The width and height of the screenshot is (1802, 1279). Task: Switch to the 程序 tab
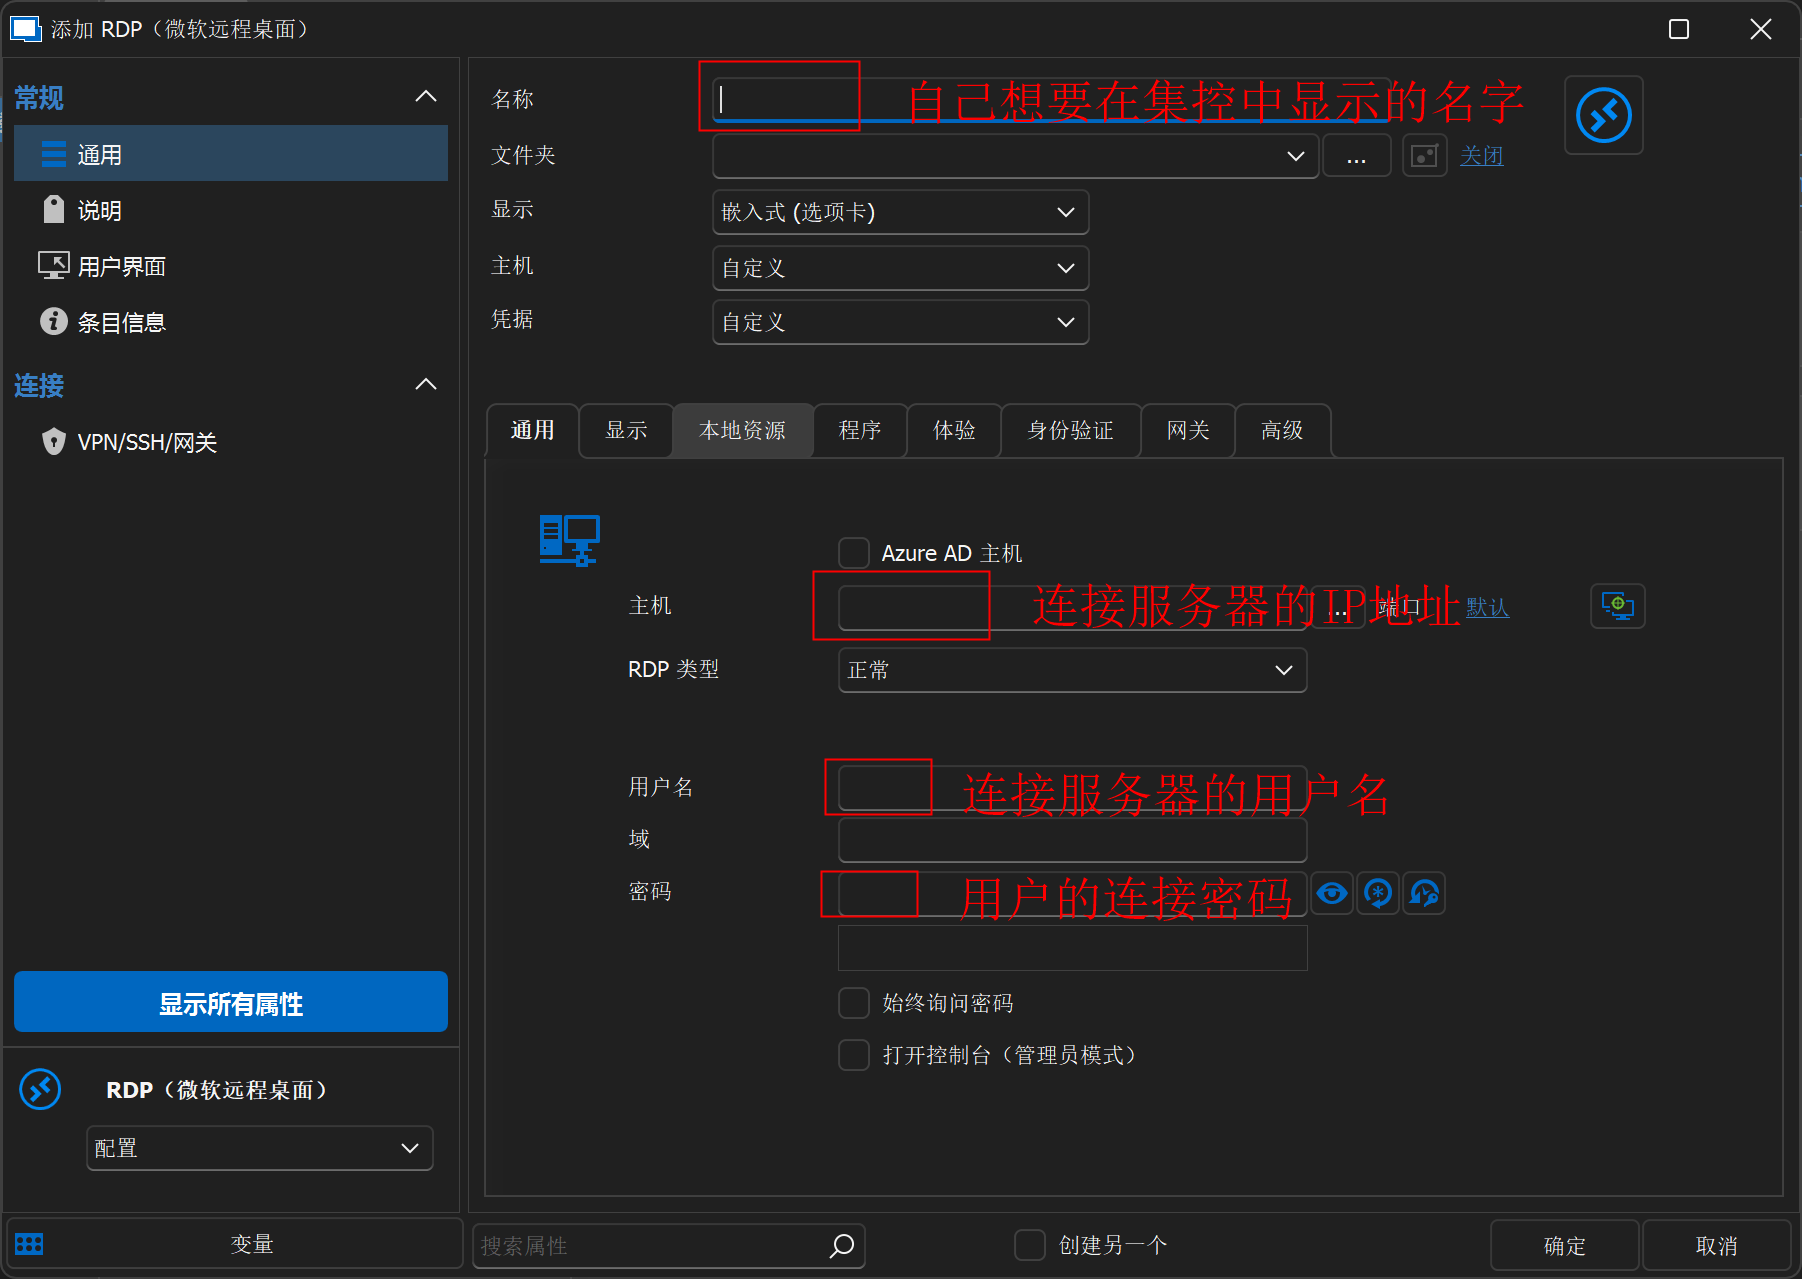point(860,431)
